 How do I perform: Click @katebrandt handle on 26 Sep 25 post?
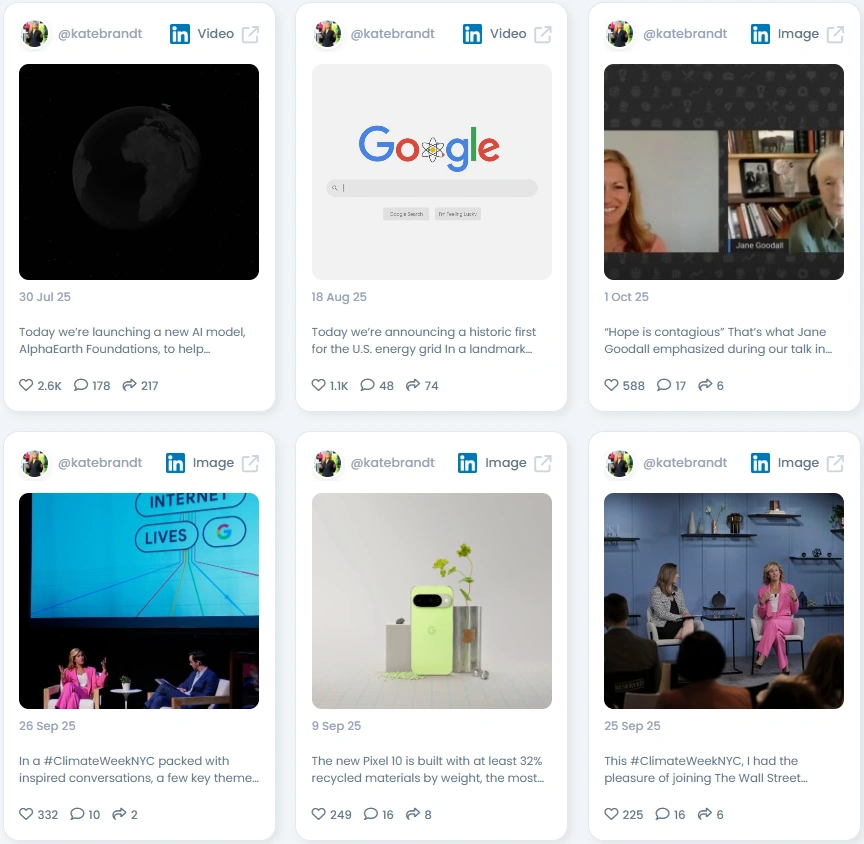100,463
